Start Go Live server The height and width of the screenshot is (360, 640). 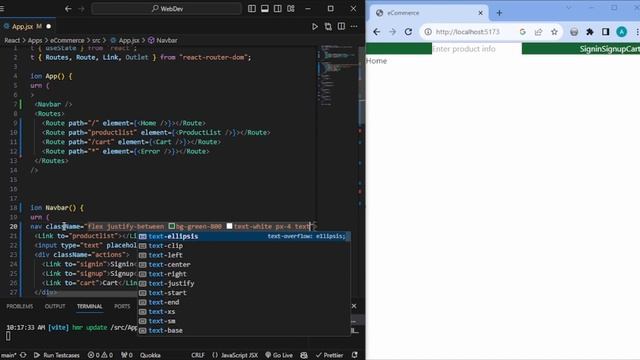[279, 355]
